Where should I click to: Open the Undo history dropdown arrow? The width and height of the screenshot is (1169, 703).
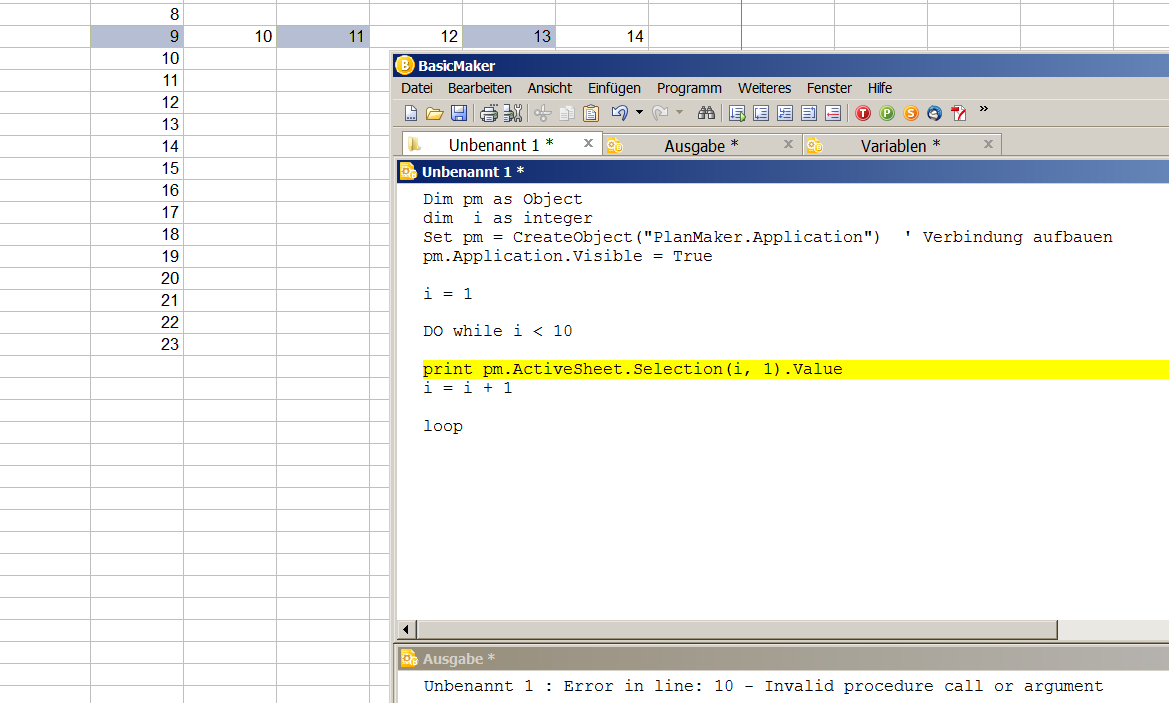[x=639, y=113]
